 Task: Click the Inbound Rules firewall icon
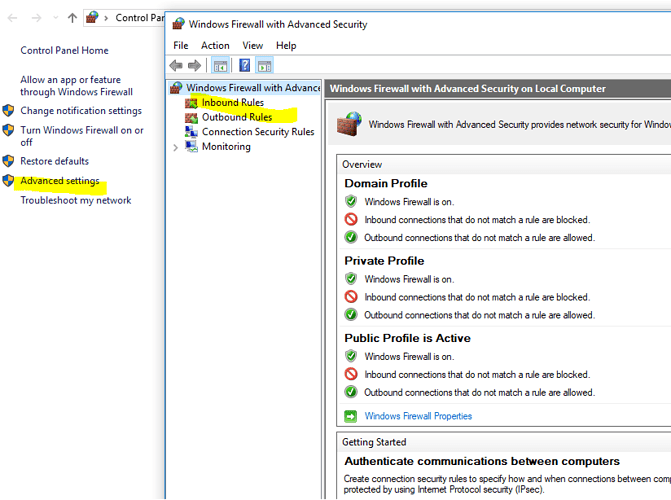coord(191,103)
